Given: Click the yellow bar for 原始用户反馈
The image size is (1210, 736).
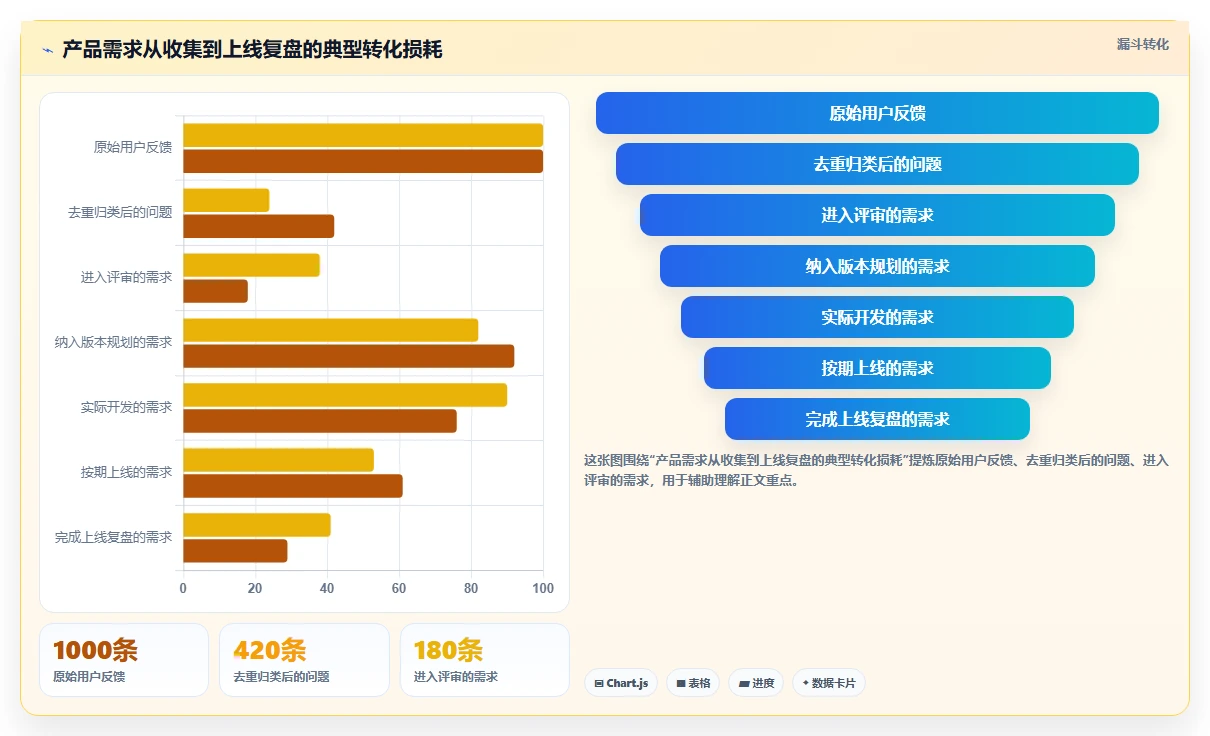Looking at the screenshot, I should coord(363,135).
